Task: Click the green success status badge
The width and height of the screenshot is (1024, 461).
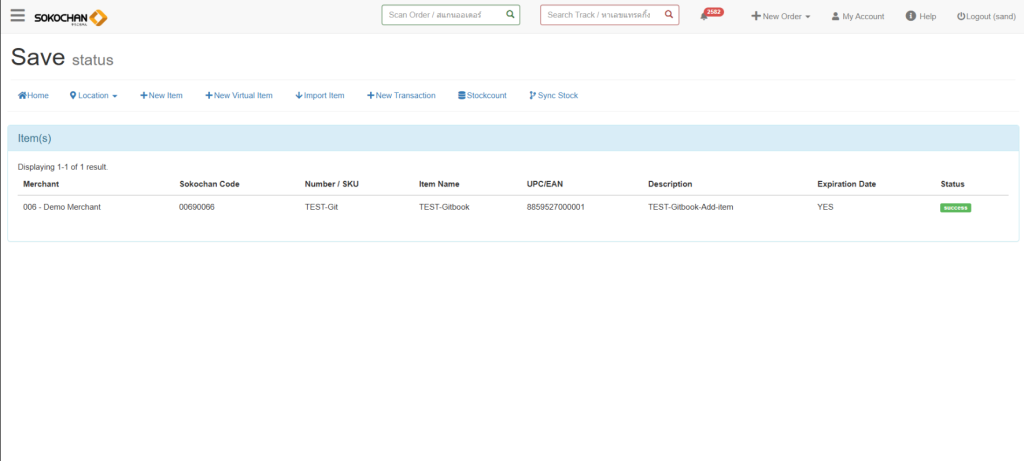Action: click(955, 208)
